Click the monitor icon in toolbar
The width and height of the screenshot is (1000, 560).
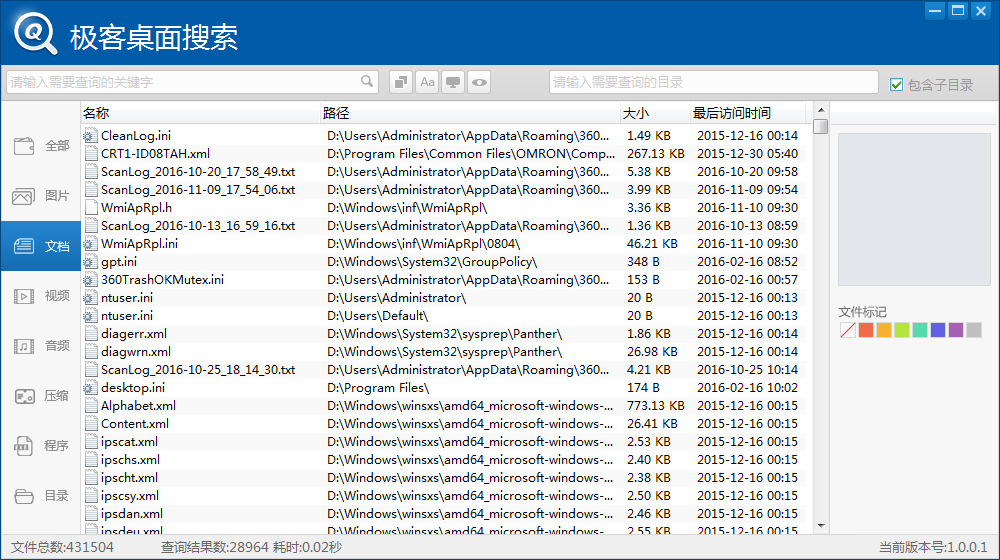click(x=453, y=82)
